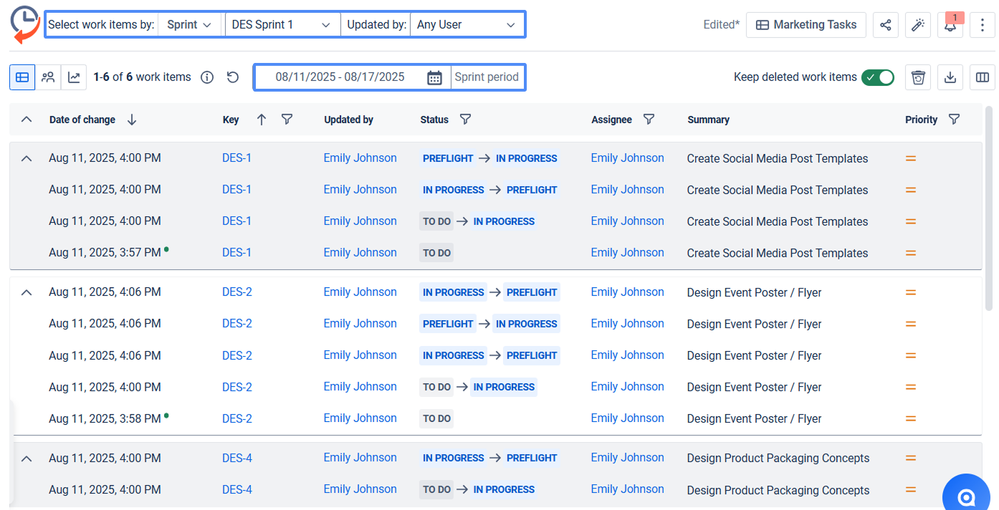This screenshot has height=510, width=999.
Task: Click Aug 11, 2025, 3:58 PM date cell
Action: (104, 418)
